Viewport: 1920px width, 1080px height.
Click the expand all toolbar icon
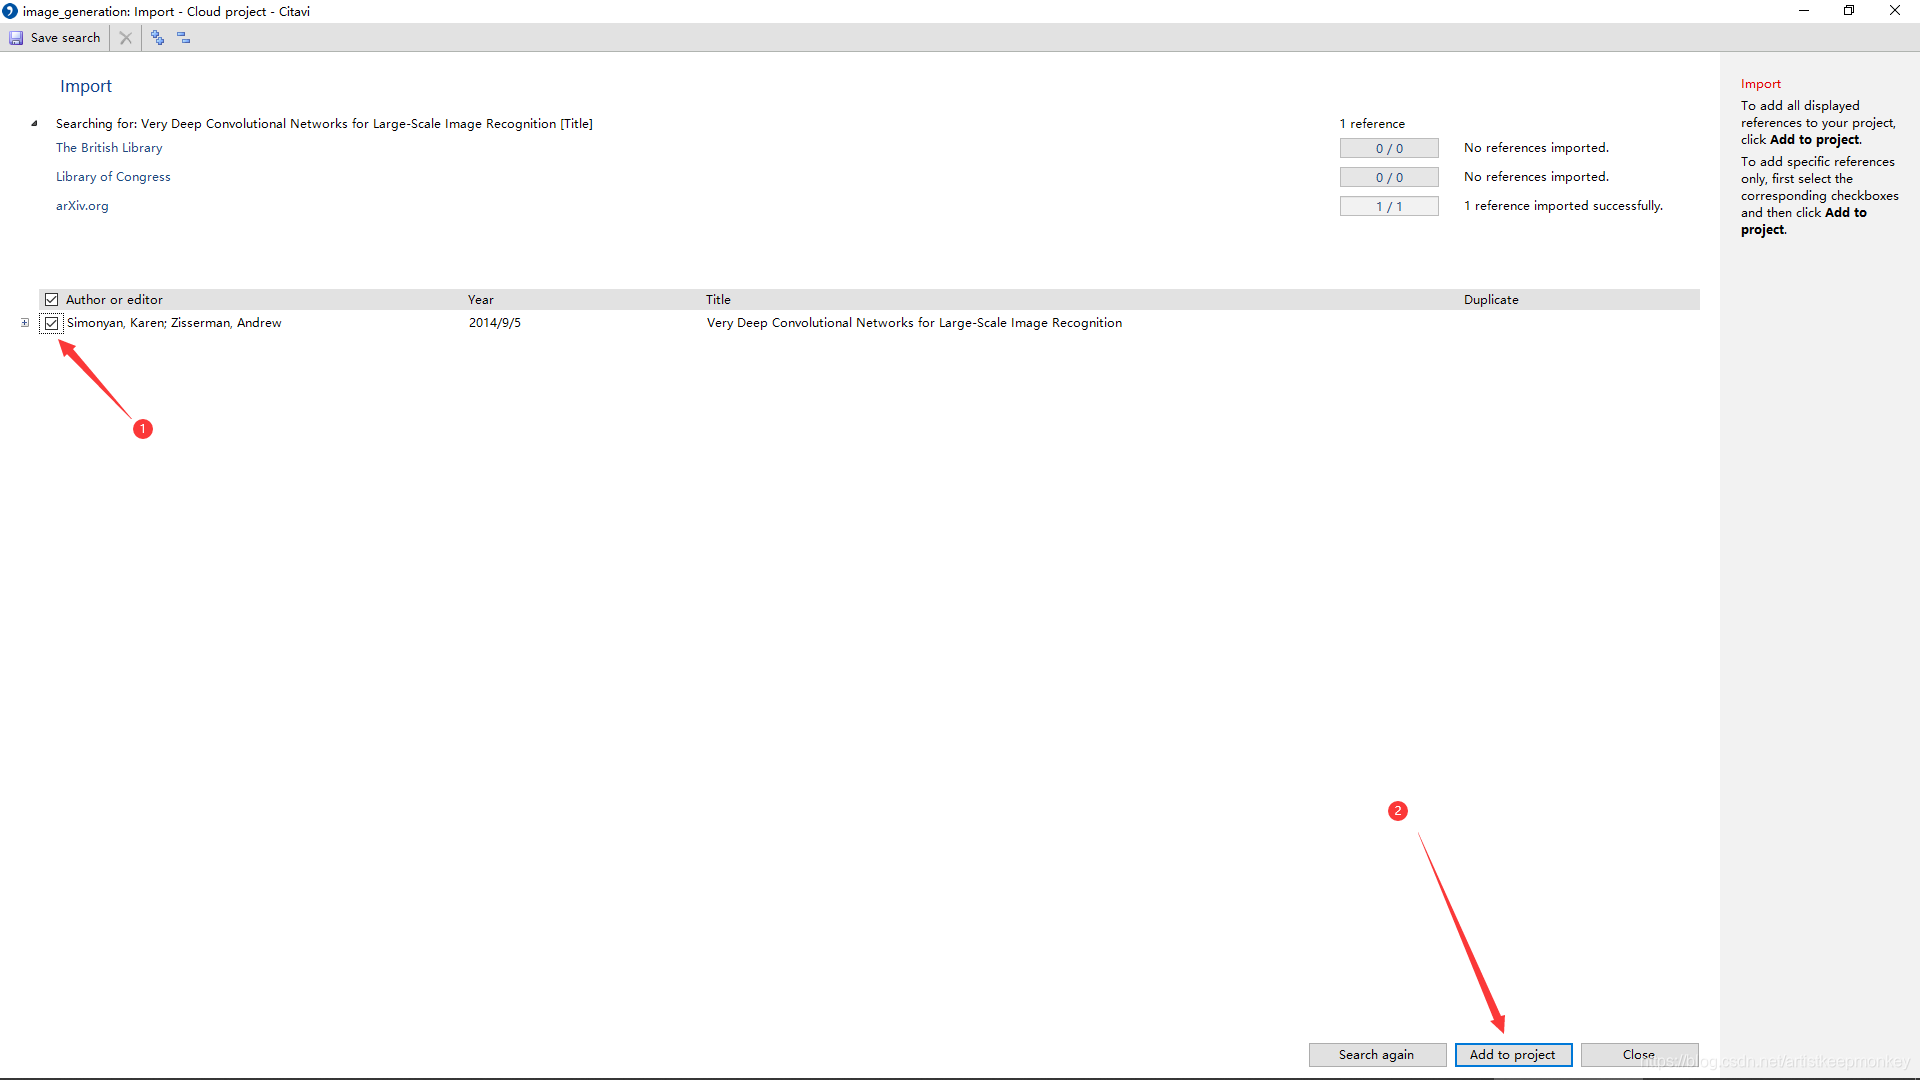[x=158, y=38]
